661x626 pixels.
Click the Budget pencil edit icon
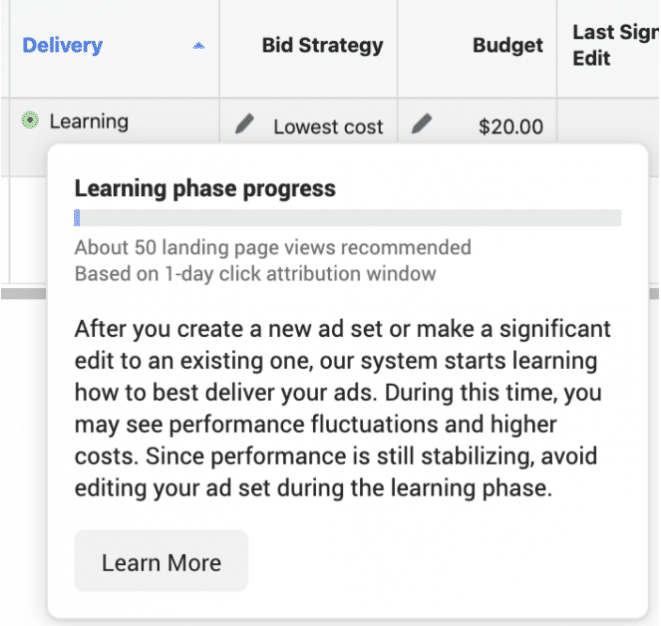422,124
